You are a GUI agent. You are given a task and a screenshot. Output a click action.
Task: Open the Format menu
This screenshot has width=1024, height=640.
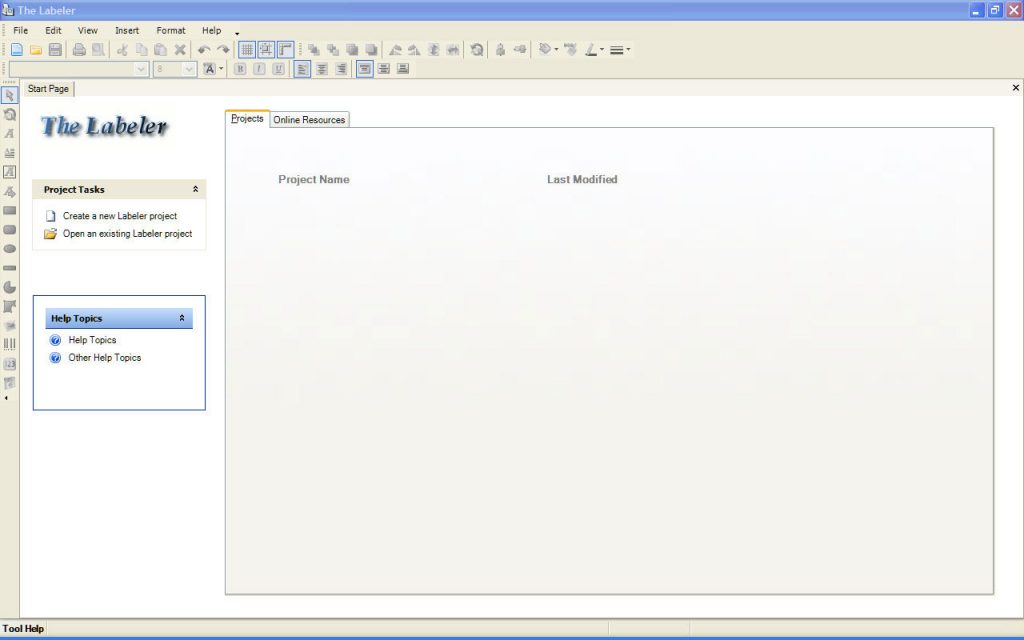[170, 31]
